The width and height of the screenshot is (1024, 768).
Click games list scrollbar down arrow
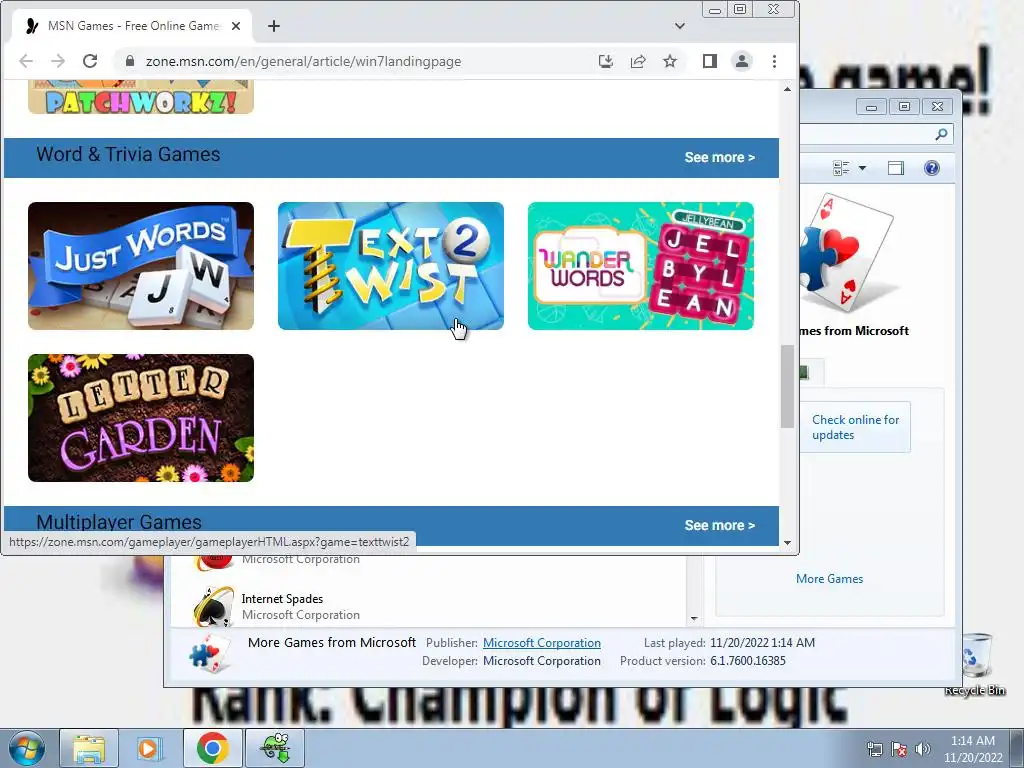pyautogui.click(x=694, y=618)
